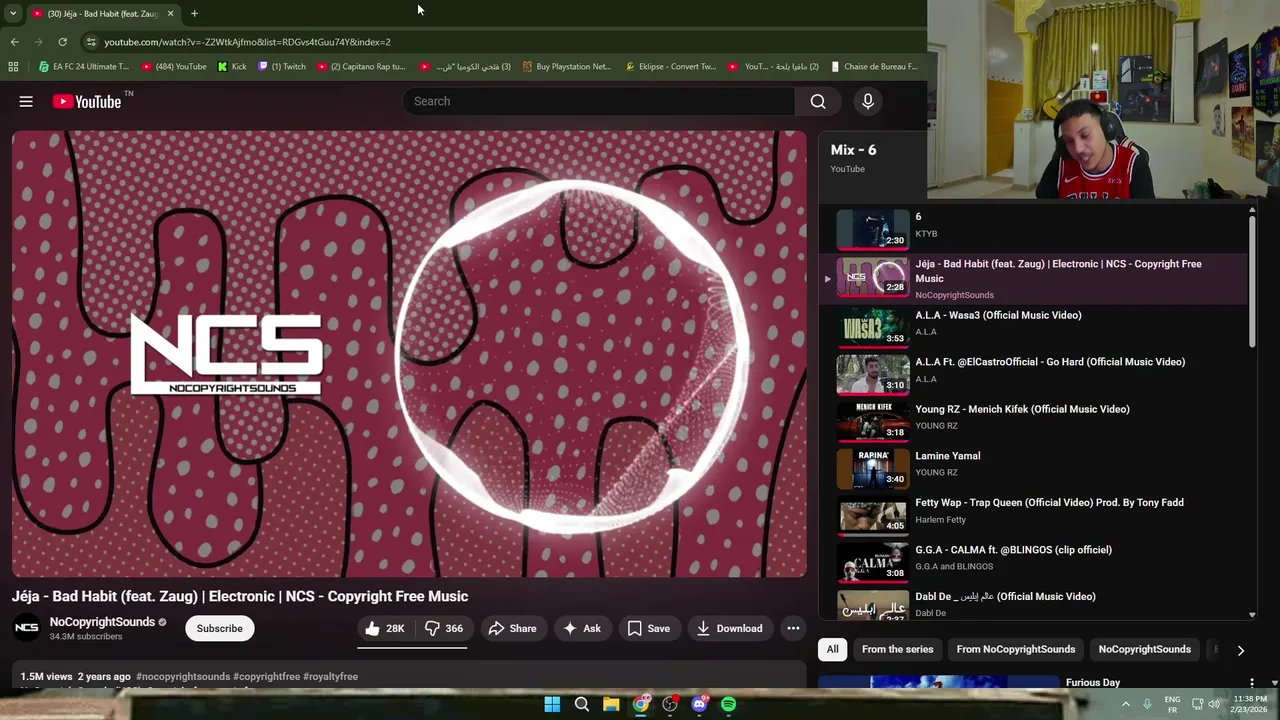Open Chrome apps grid shortcut
Viewport: 1280px width, 720px height.
pyautogui.click(x=13, y=67)
